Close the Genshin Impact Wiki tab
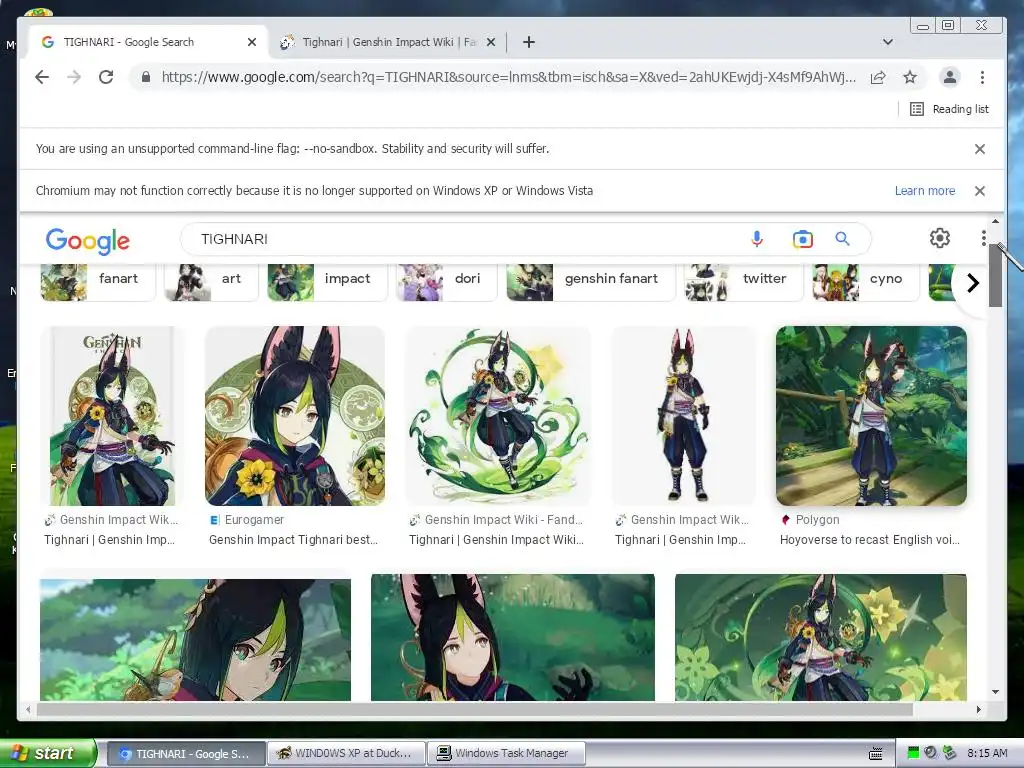The height and width of the screenshot is (768, 1024). (x=491, y=42)
